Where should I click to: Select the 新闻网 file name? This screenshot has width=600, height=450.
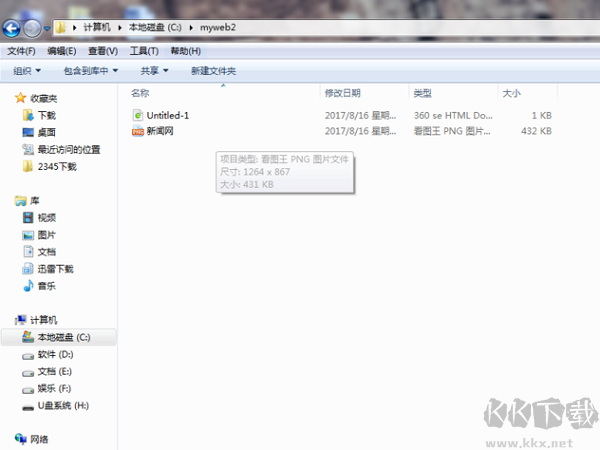pos(160,131)
